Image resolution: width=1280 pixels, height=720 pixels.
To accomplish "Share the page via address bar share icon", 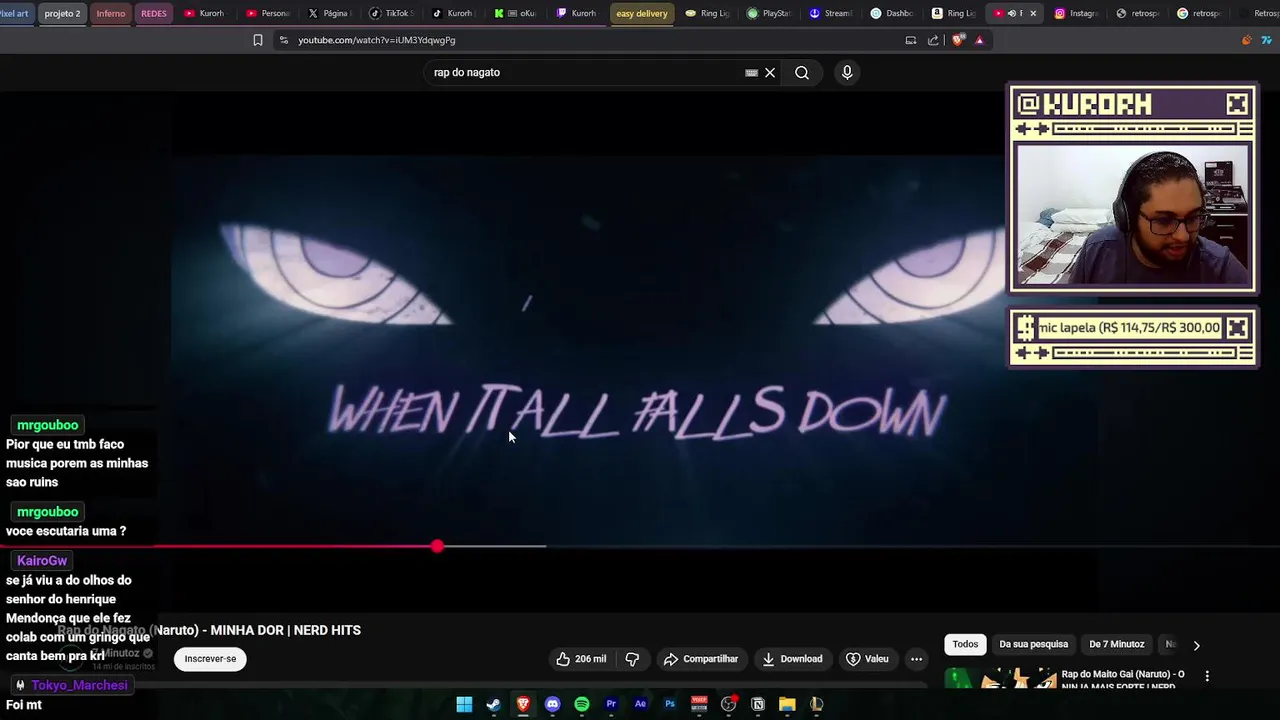I will click(933, 40).
